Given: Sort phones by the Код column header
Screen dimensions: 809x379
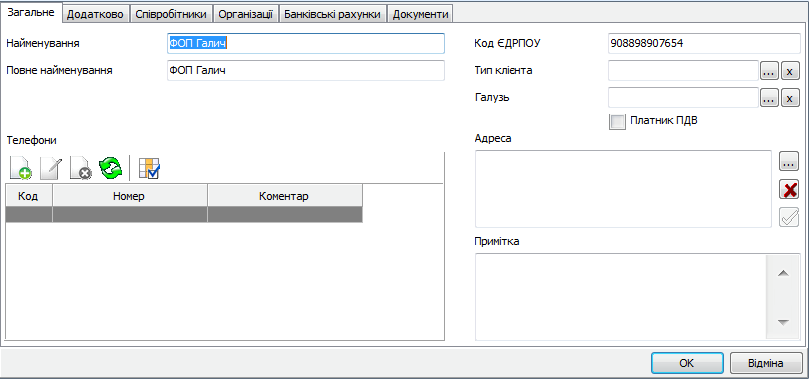Looking at the screenshot, I should point(29,196).
